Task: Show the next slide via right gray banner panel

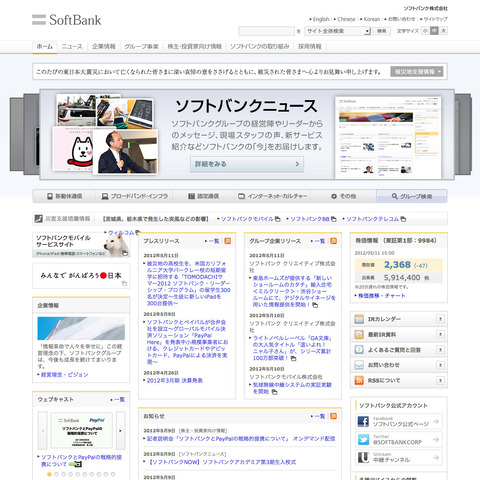Action: coord(463,134)
